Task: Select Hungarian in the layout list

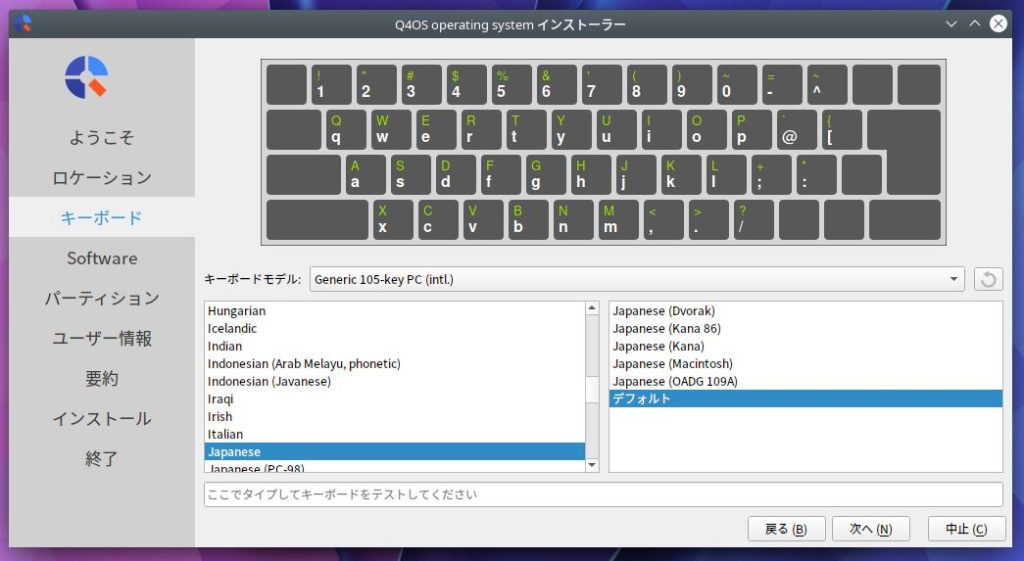Action: click(x=394, y=311)
